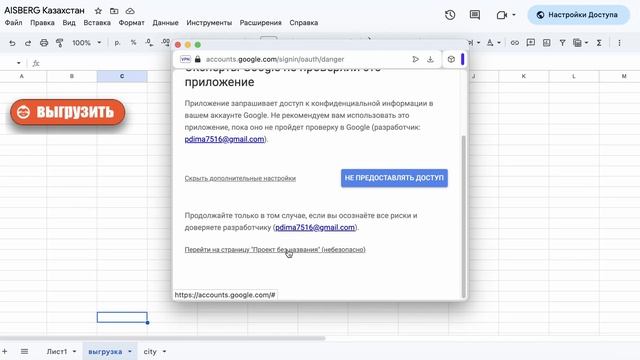Click the move to folder icon
This screenshot has height=360, width=640.
pyautogui.click(x=114, y=11)
